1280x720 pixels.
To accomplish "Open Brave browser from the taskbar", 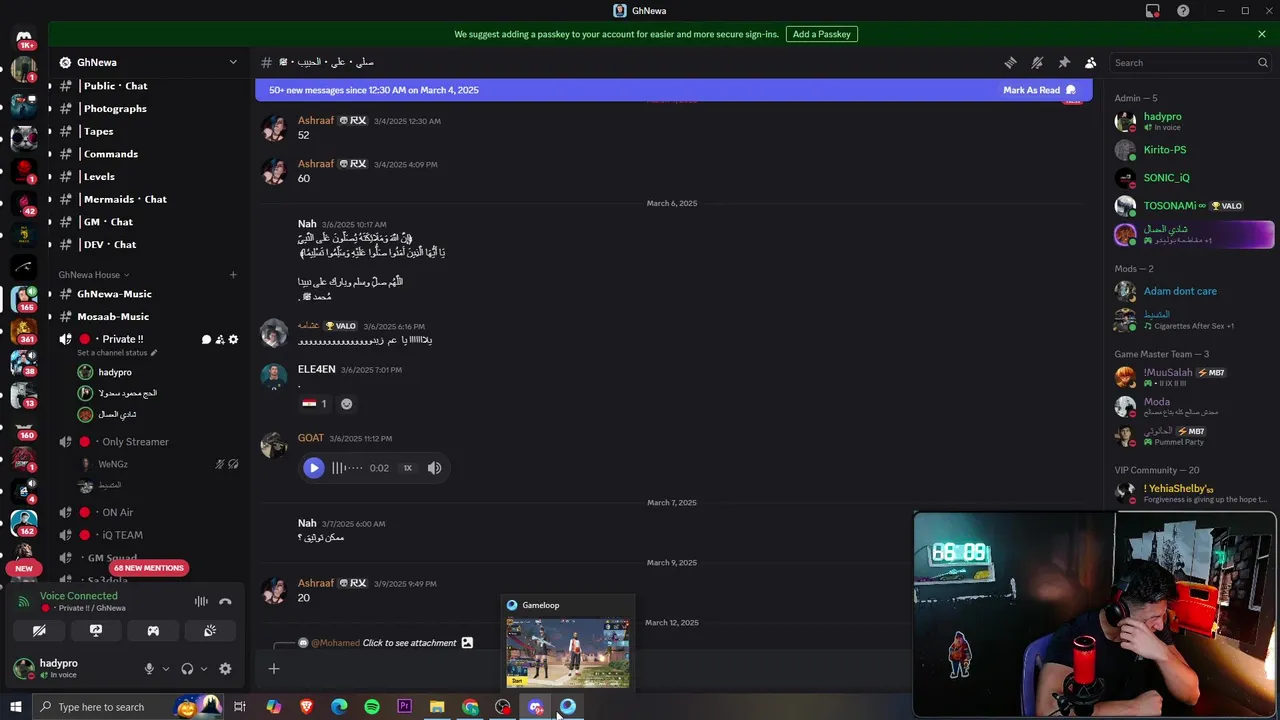I will click(x=306, y=707).
